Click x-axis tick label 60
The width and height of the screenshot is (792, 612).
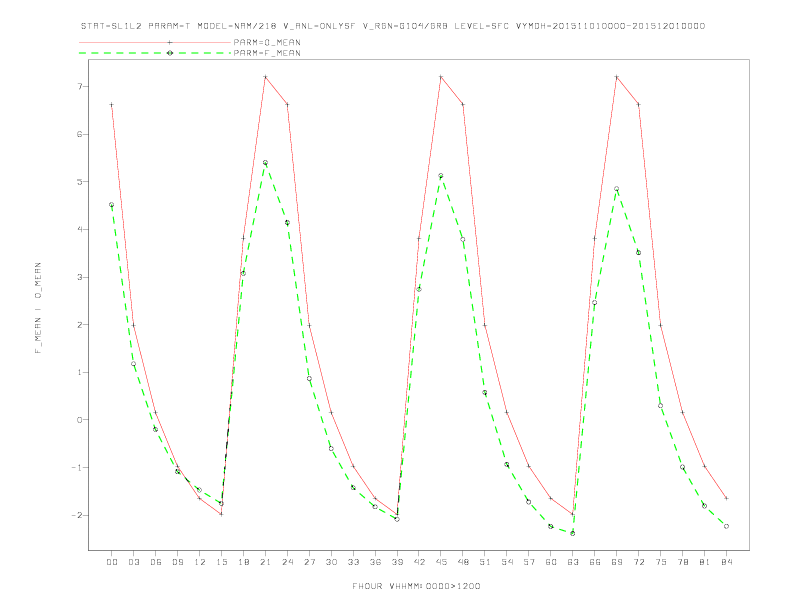[x=551, y=562]
